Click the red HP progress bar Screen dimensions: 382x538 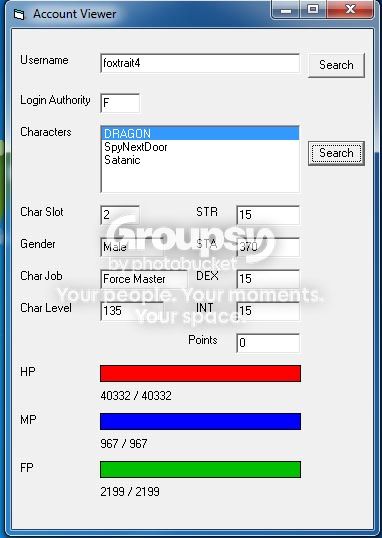[x=200, y=373]
